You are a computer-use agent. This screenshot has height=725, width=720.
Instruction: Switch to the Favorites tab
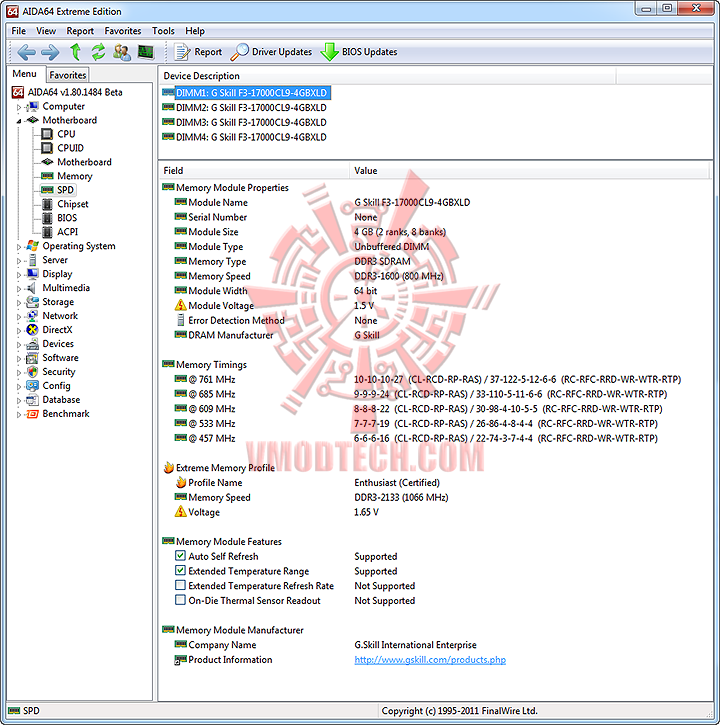point(68,75)
